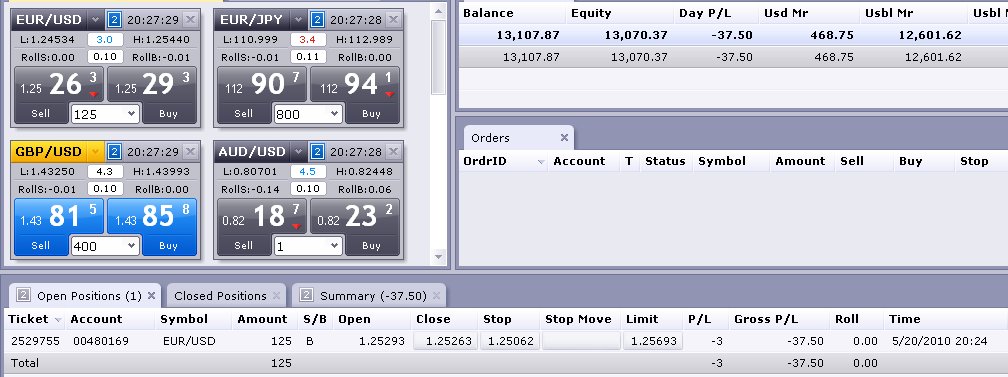Viewport: 1008px width, 377px height.
Task: Click the GBP/USD spread value 4.3
Action: [x=105, y=172]
